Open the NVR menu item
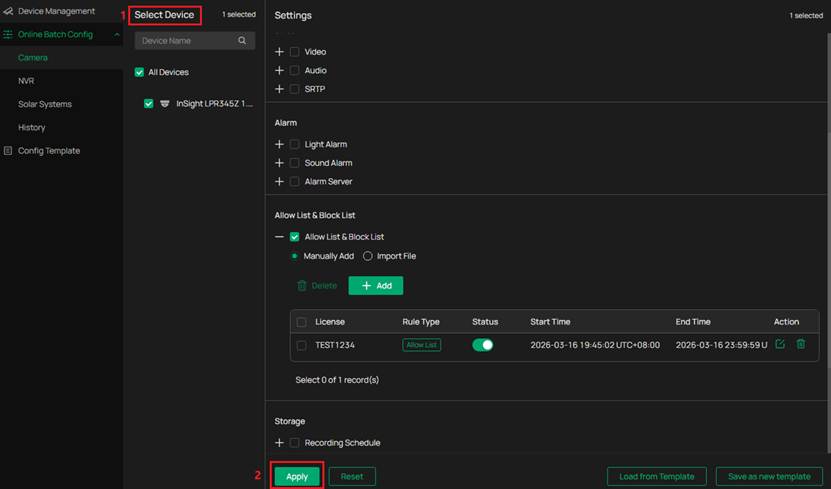The image size is (831, 489). (x=26, y=81)
